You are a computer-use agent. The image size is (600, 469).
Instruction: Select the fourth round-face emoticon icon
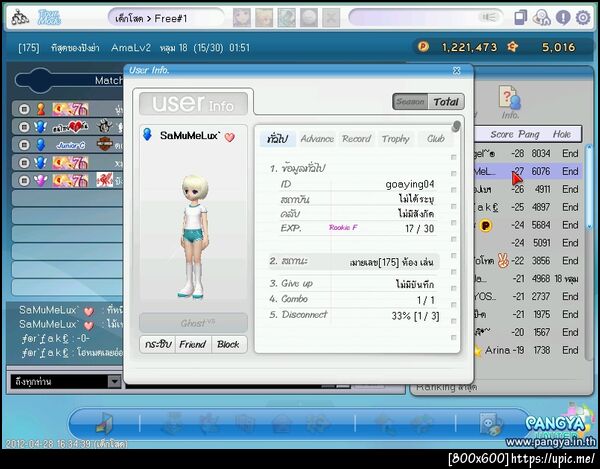pos(309,18)
